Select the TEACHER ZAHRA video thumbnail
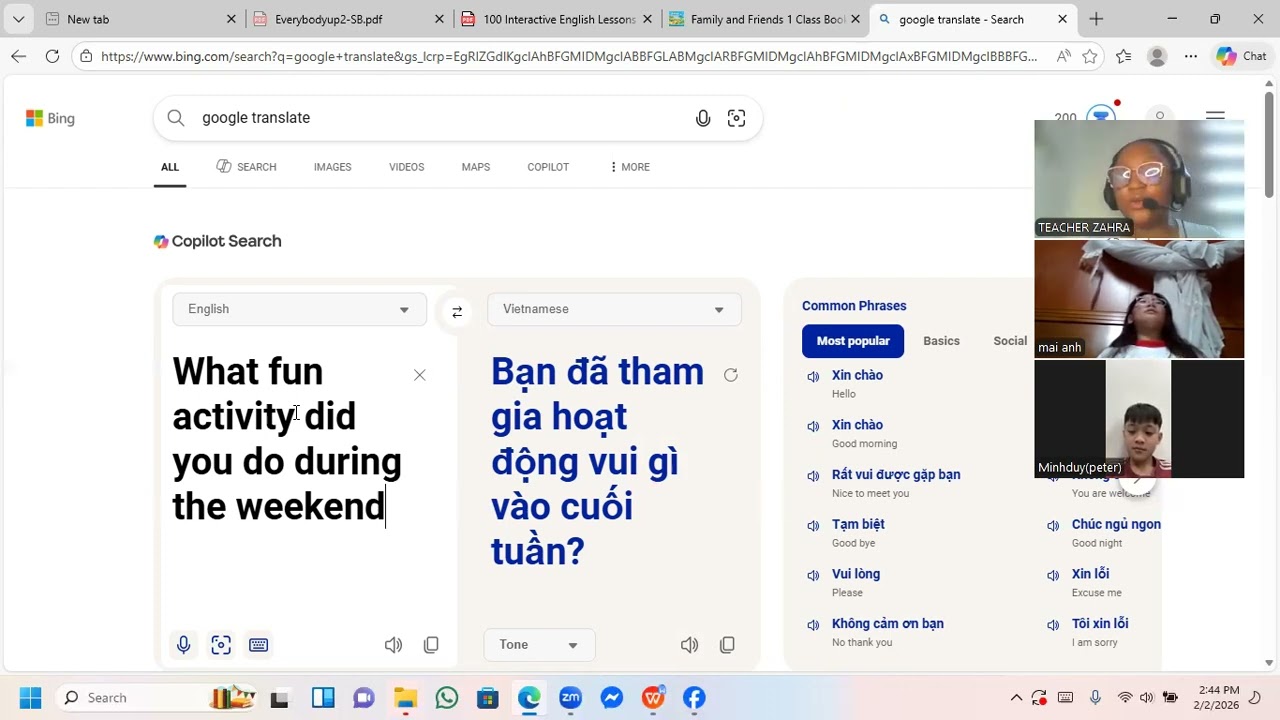Viewport: 1280px width, 720px height. (x=1139, y=179)
